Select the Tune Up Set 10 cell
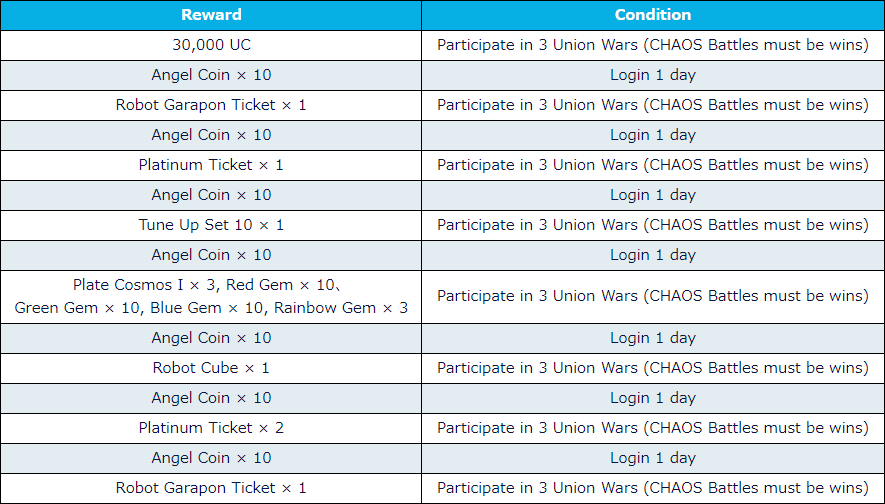Viewport: 885px width, 504px height. [211, 225]
